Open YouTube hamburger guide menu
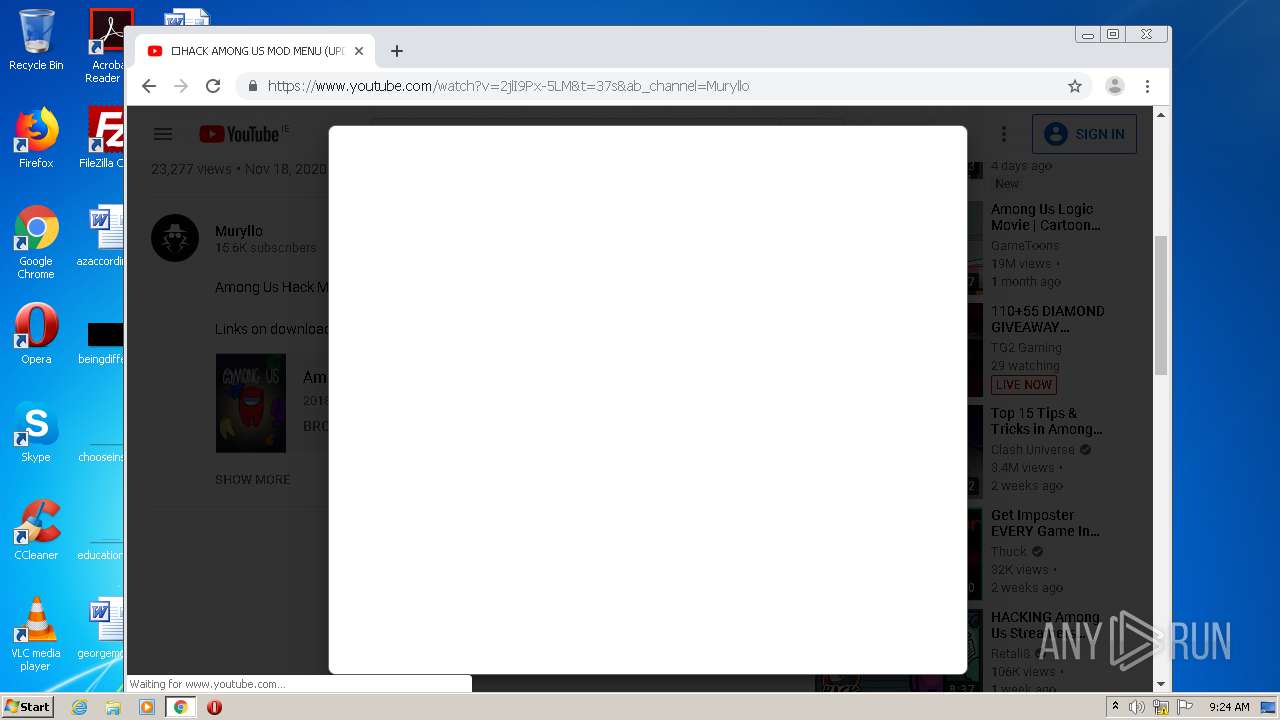The image size is (1280, 720). coord(163,134)
